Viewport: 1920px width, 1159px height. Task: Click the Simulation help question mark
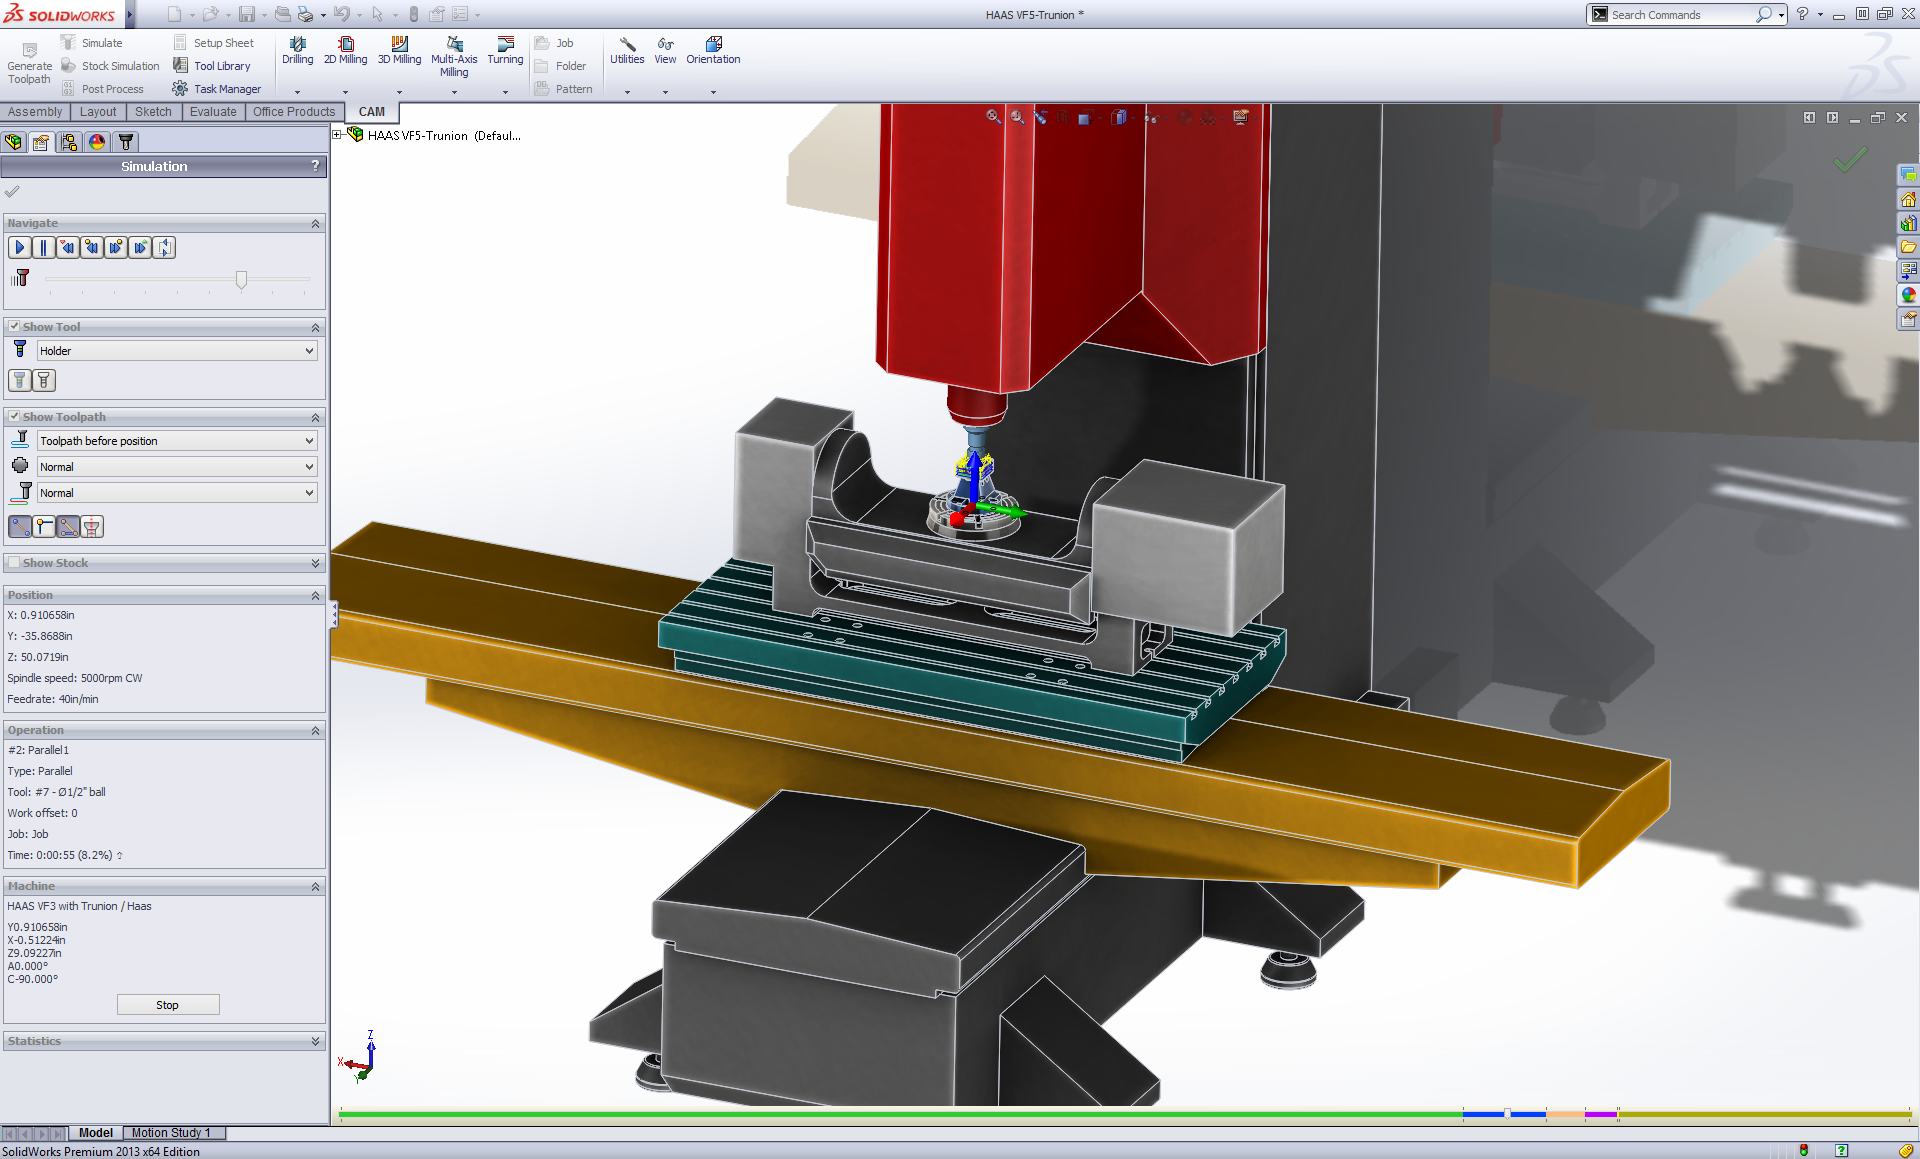click(x=315, y=166)
